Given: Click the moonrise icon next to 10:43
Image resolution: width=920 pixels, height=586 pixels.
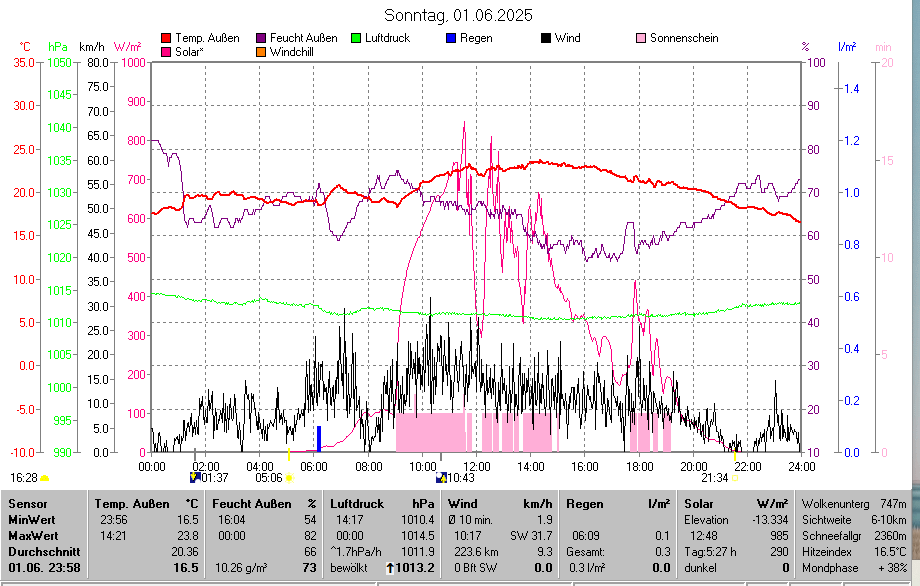Looking at the screenshot, I should pos(441,477).
